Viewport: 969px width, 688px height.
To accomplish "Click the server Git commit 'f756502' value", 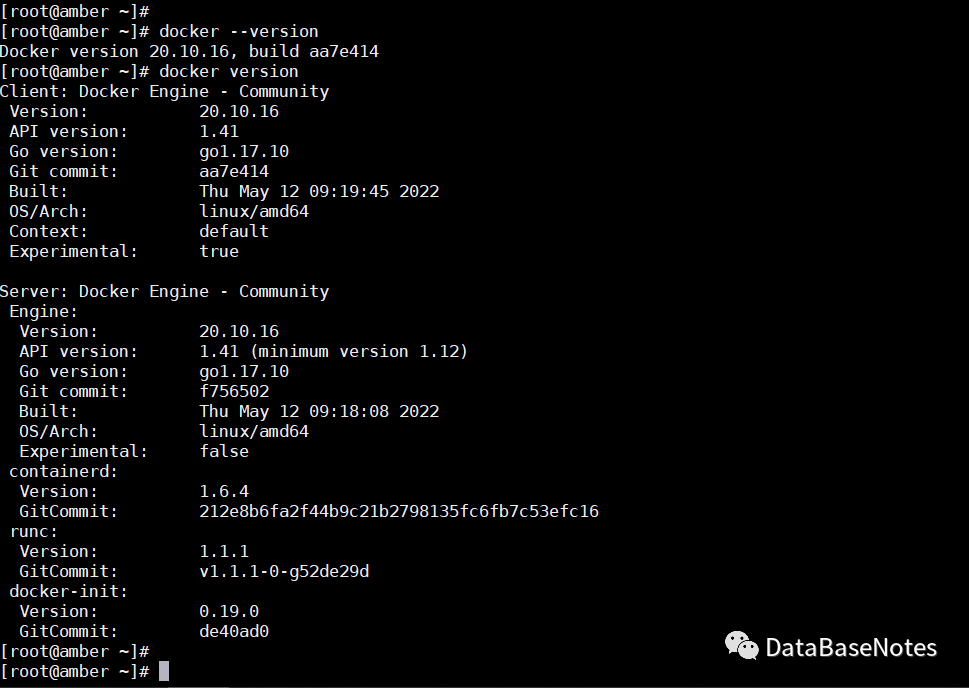I will 234,391.
